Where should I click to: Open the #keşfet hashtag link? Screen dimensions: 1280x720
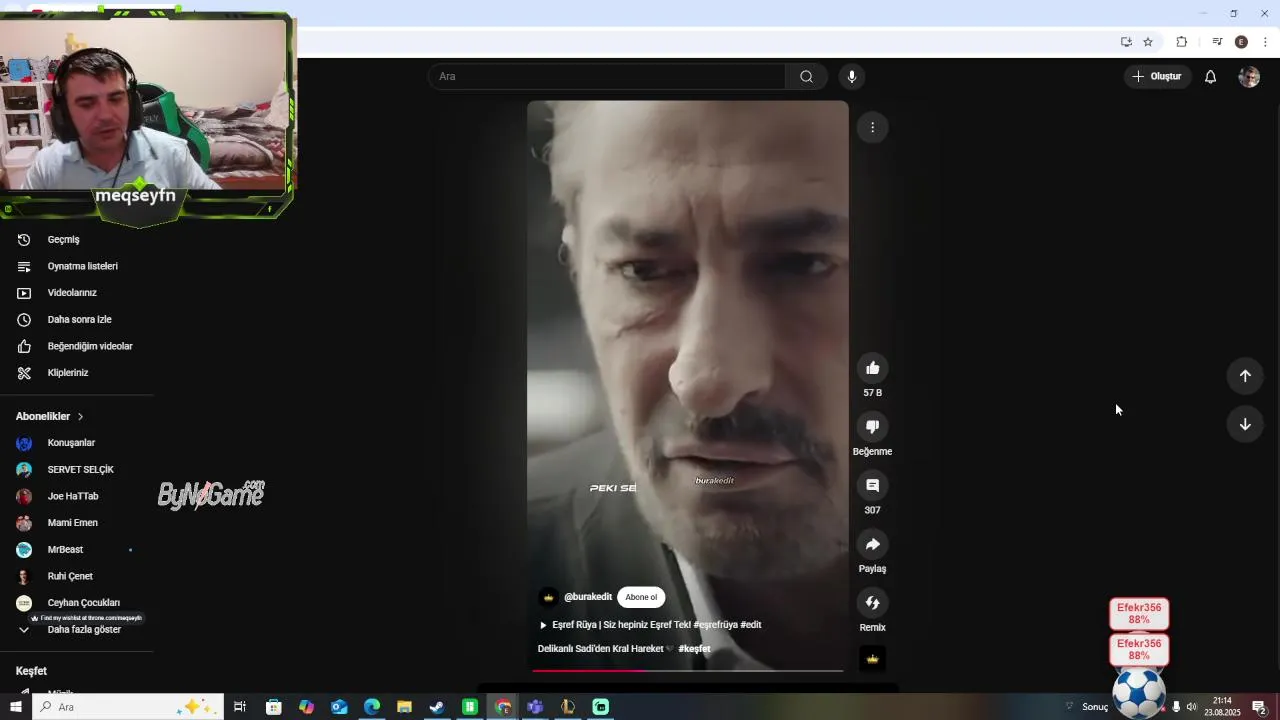(x=694, y=649)
